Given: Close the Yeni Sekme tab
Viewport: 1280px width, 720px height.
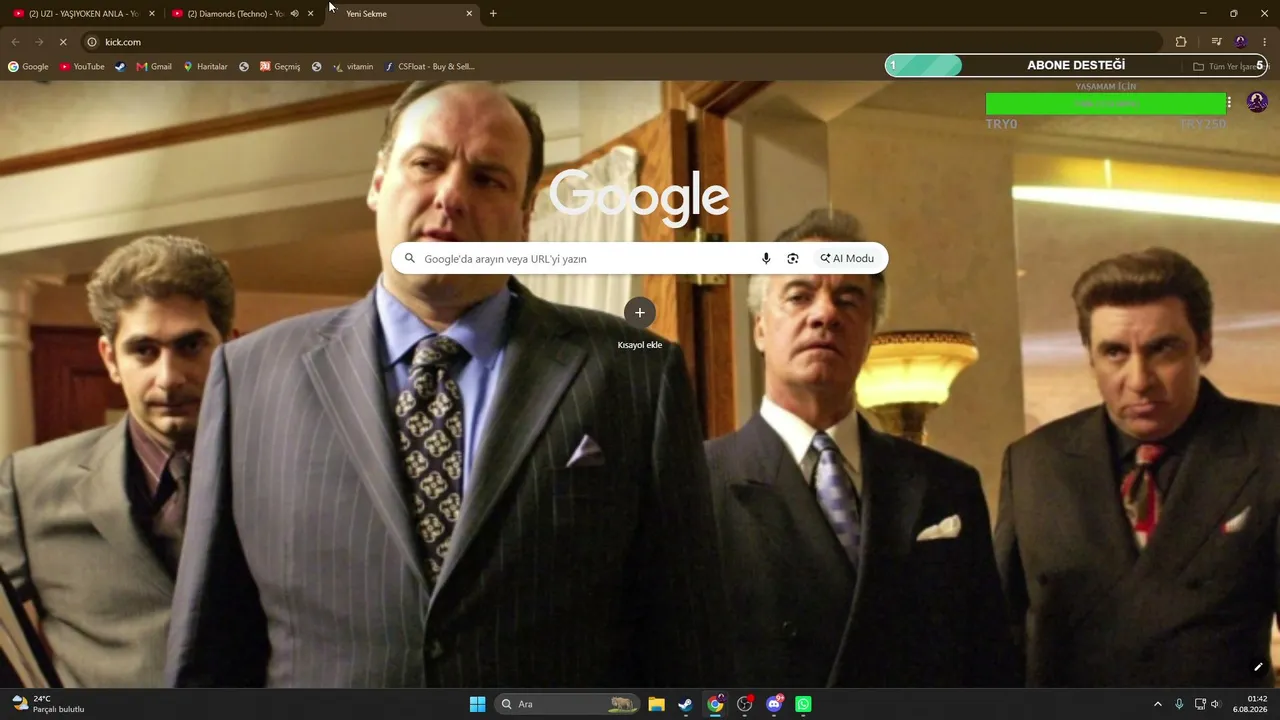Looking at the screenshot, I should click(x=469, y=14).
